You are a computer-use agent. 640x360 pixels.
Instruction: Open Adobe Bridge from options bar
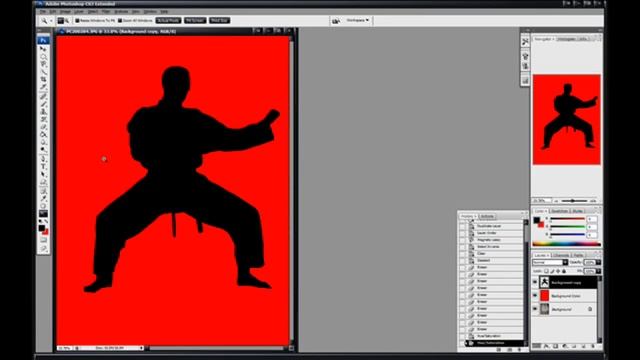[336, 21]
